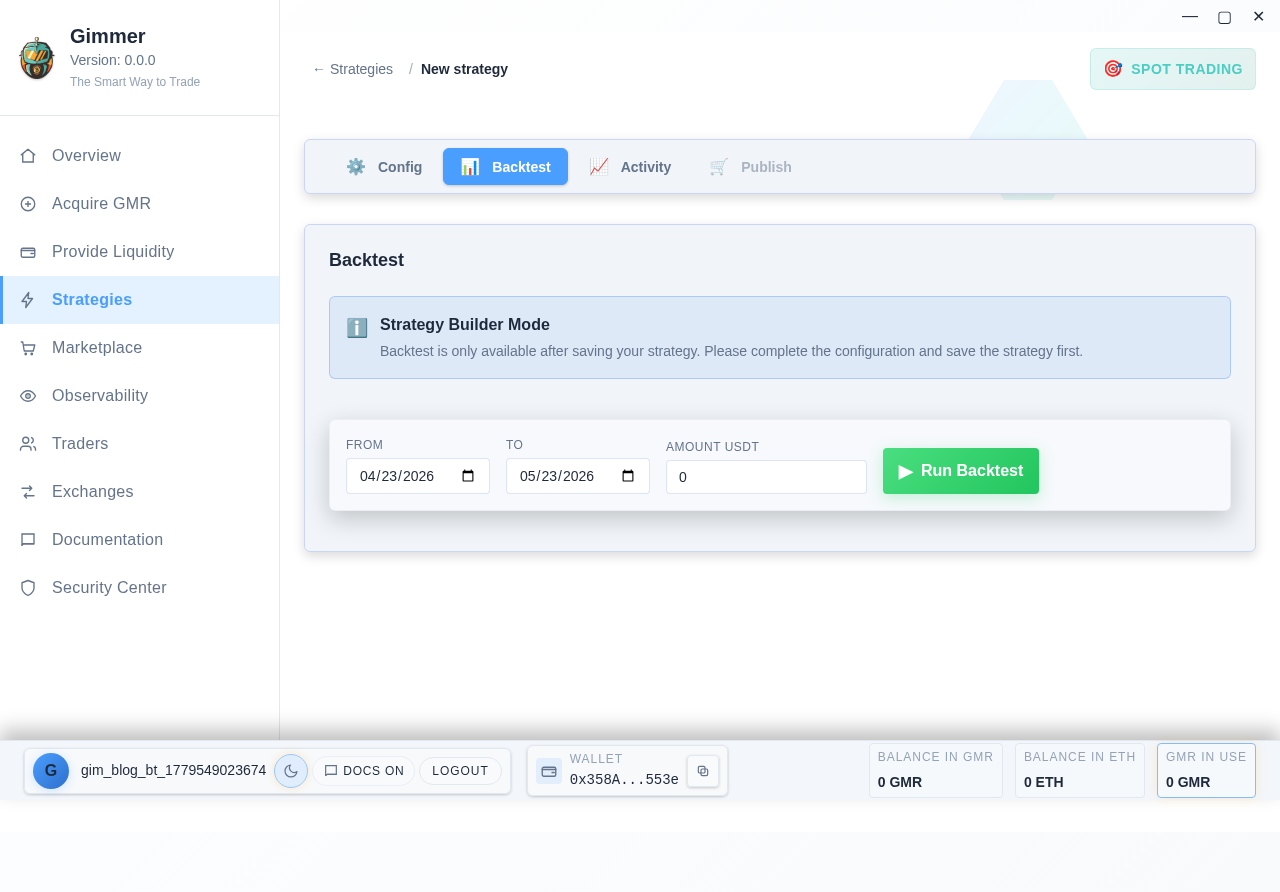Click the Security Center shield icon
This screenshot has height=892, width=1280.
coord(28,588)
